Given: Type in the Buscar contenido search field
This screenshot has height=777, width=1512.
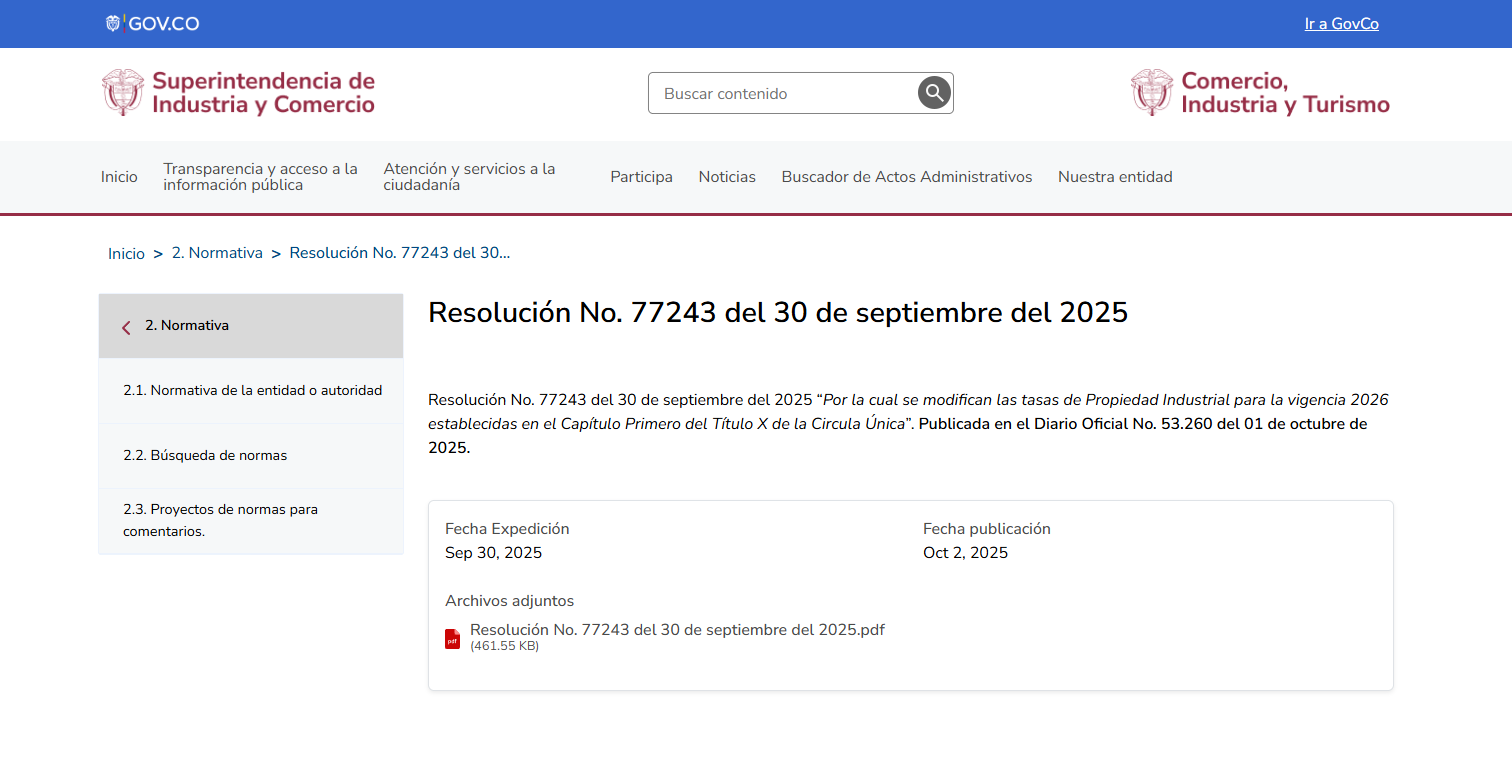Looking at the screenshot, I should [x=785, y=93].
